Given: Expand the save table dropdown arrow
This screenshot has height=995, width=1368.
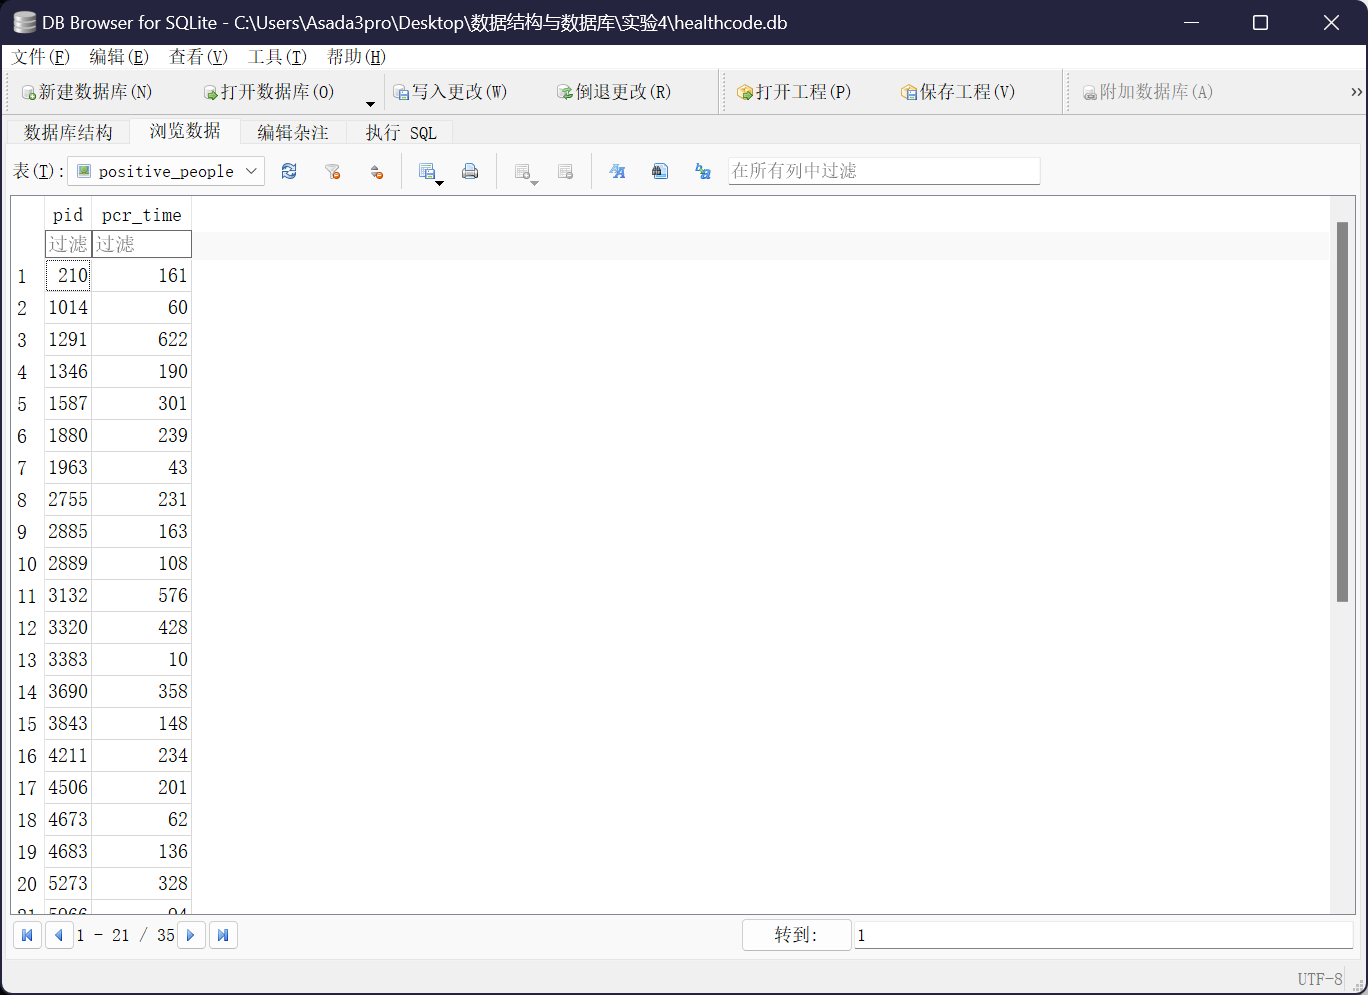Looking at the screenshot, I should click(439, 182).
